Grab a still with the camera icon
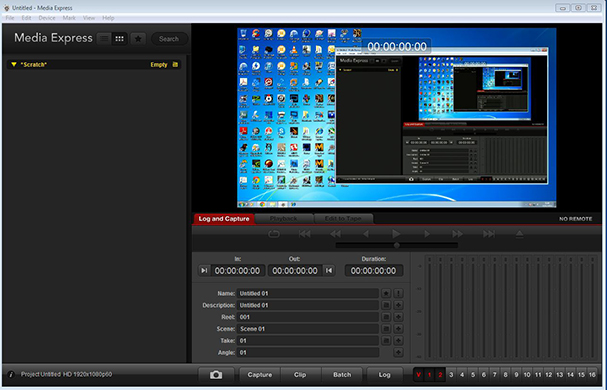The width and height of the screenshot is (607, 390). point(216,375)
